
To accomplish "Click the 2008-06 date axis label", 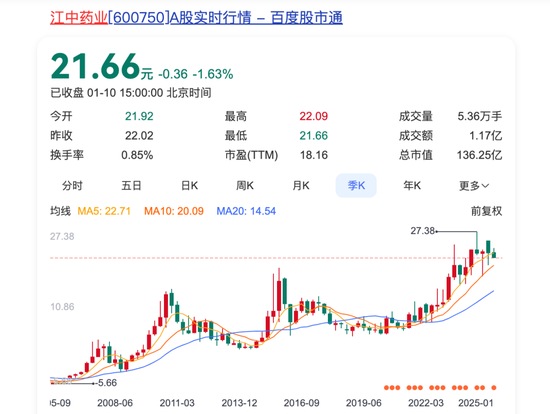I will (x=115, y=403).
